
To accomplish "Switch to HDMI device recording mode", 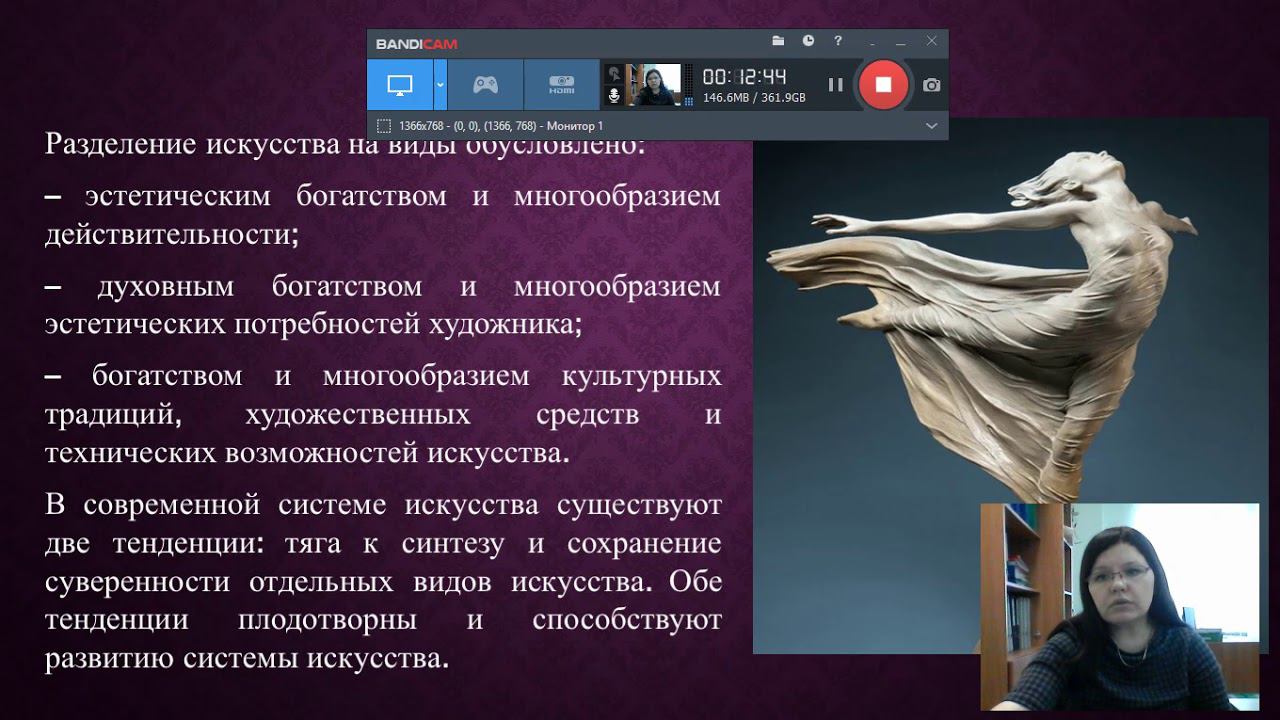I will pos(561,85).
